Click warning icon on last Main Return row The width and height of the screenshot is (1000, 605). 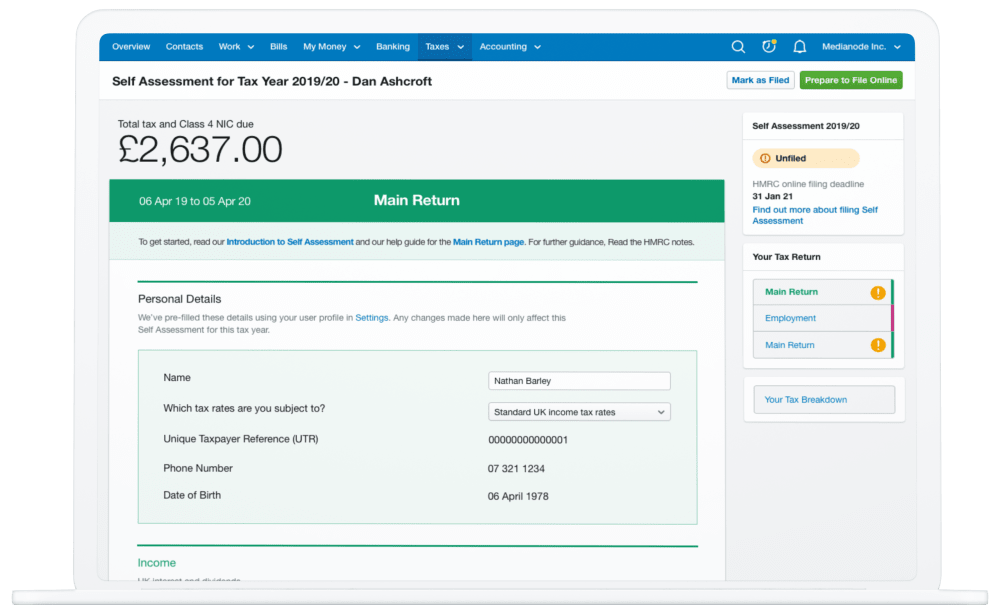(x=878, y=345)
